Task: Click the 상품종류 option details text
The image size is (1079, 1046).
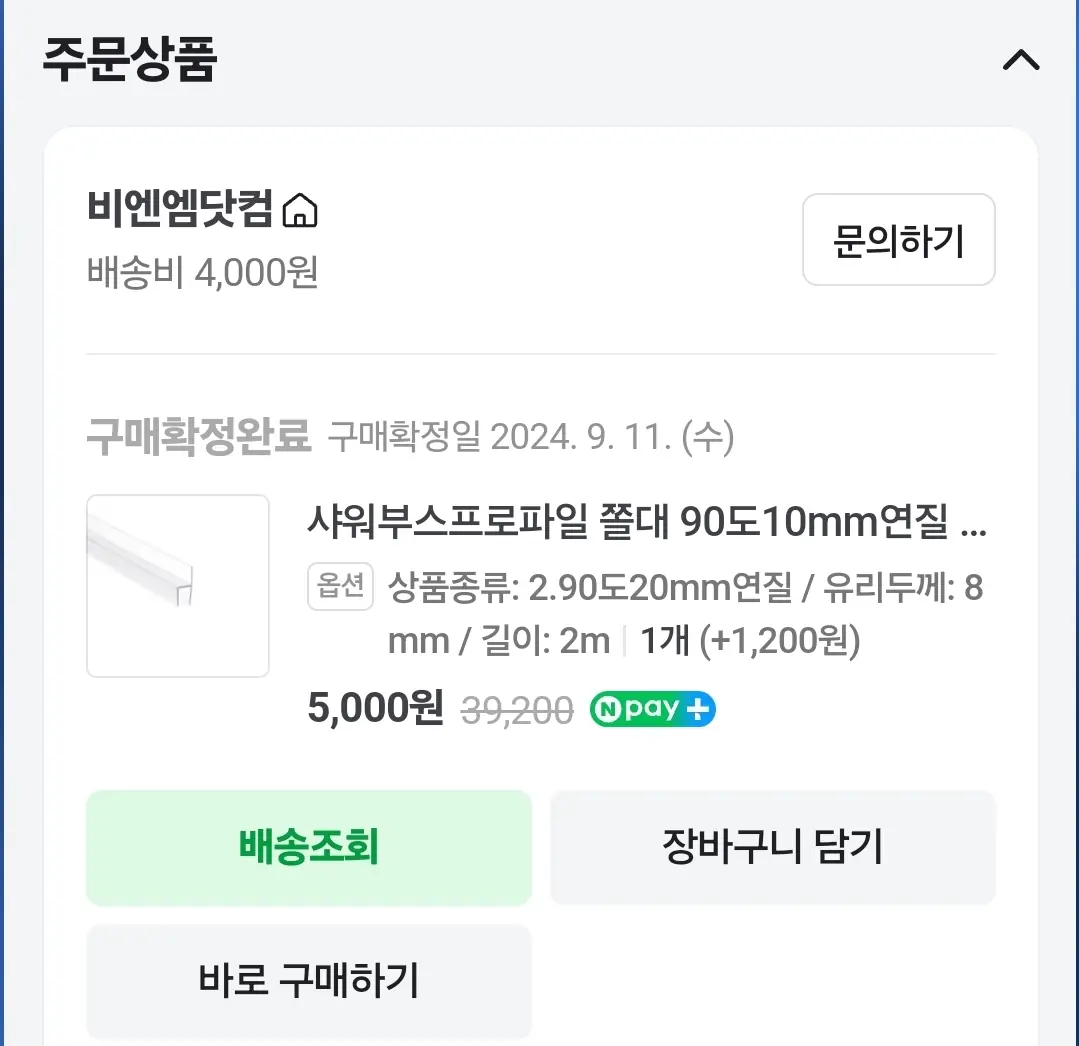Action: click(x=590, y=589)
